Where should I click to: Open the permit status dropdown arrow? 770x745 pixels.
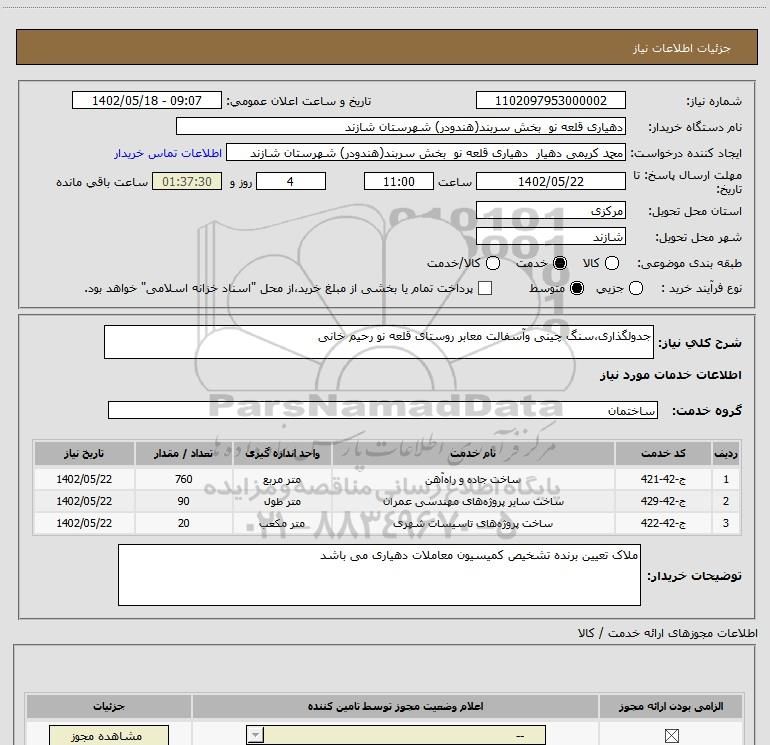pyautogui.click(x=255, y=736)
